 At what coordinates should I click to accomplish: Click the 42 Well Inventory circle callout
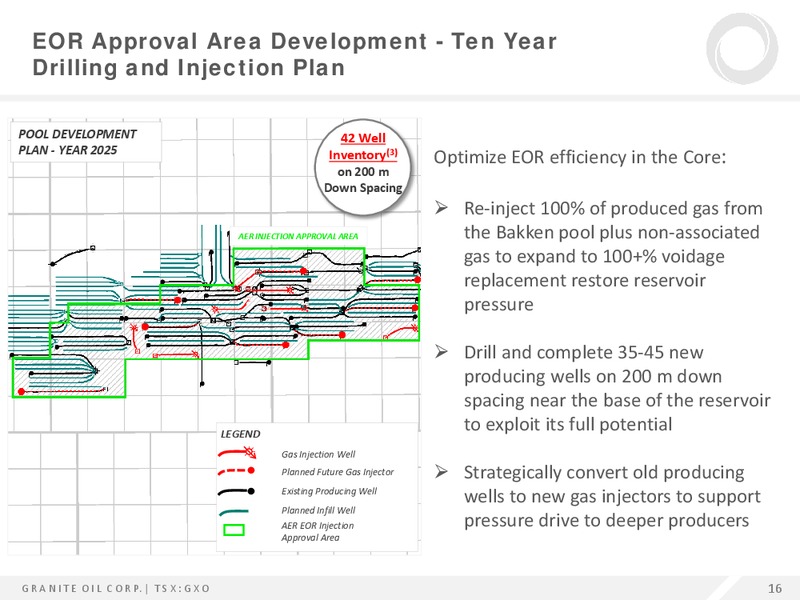tap(363, 167)
